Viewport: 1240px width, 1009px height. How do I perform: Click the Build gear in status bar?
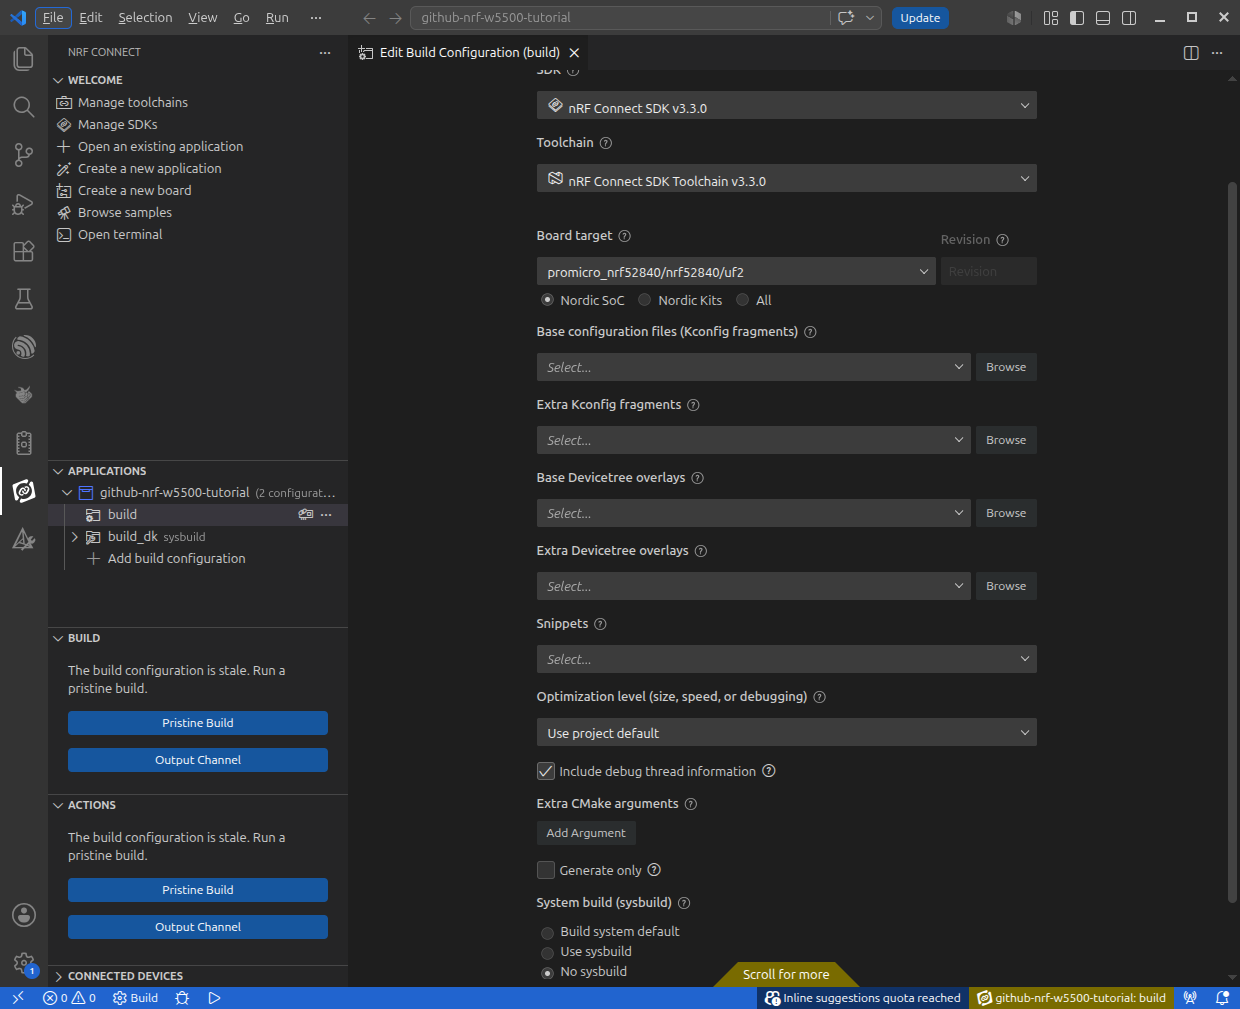tap(135, 998)
